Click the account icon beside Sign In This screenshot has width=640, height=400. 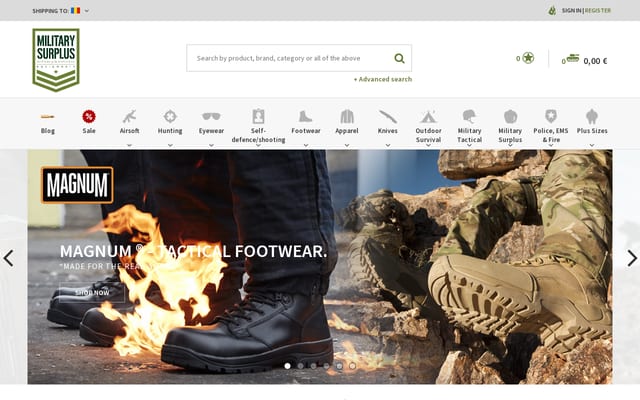(x=552, y=11)
